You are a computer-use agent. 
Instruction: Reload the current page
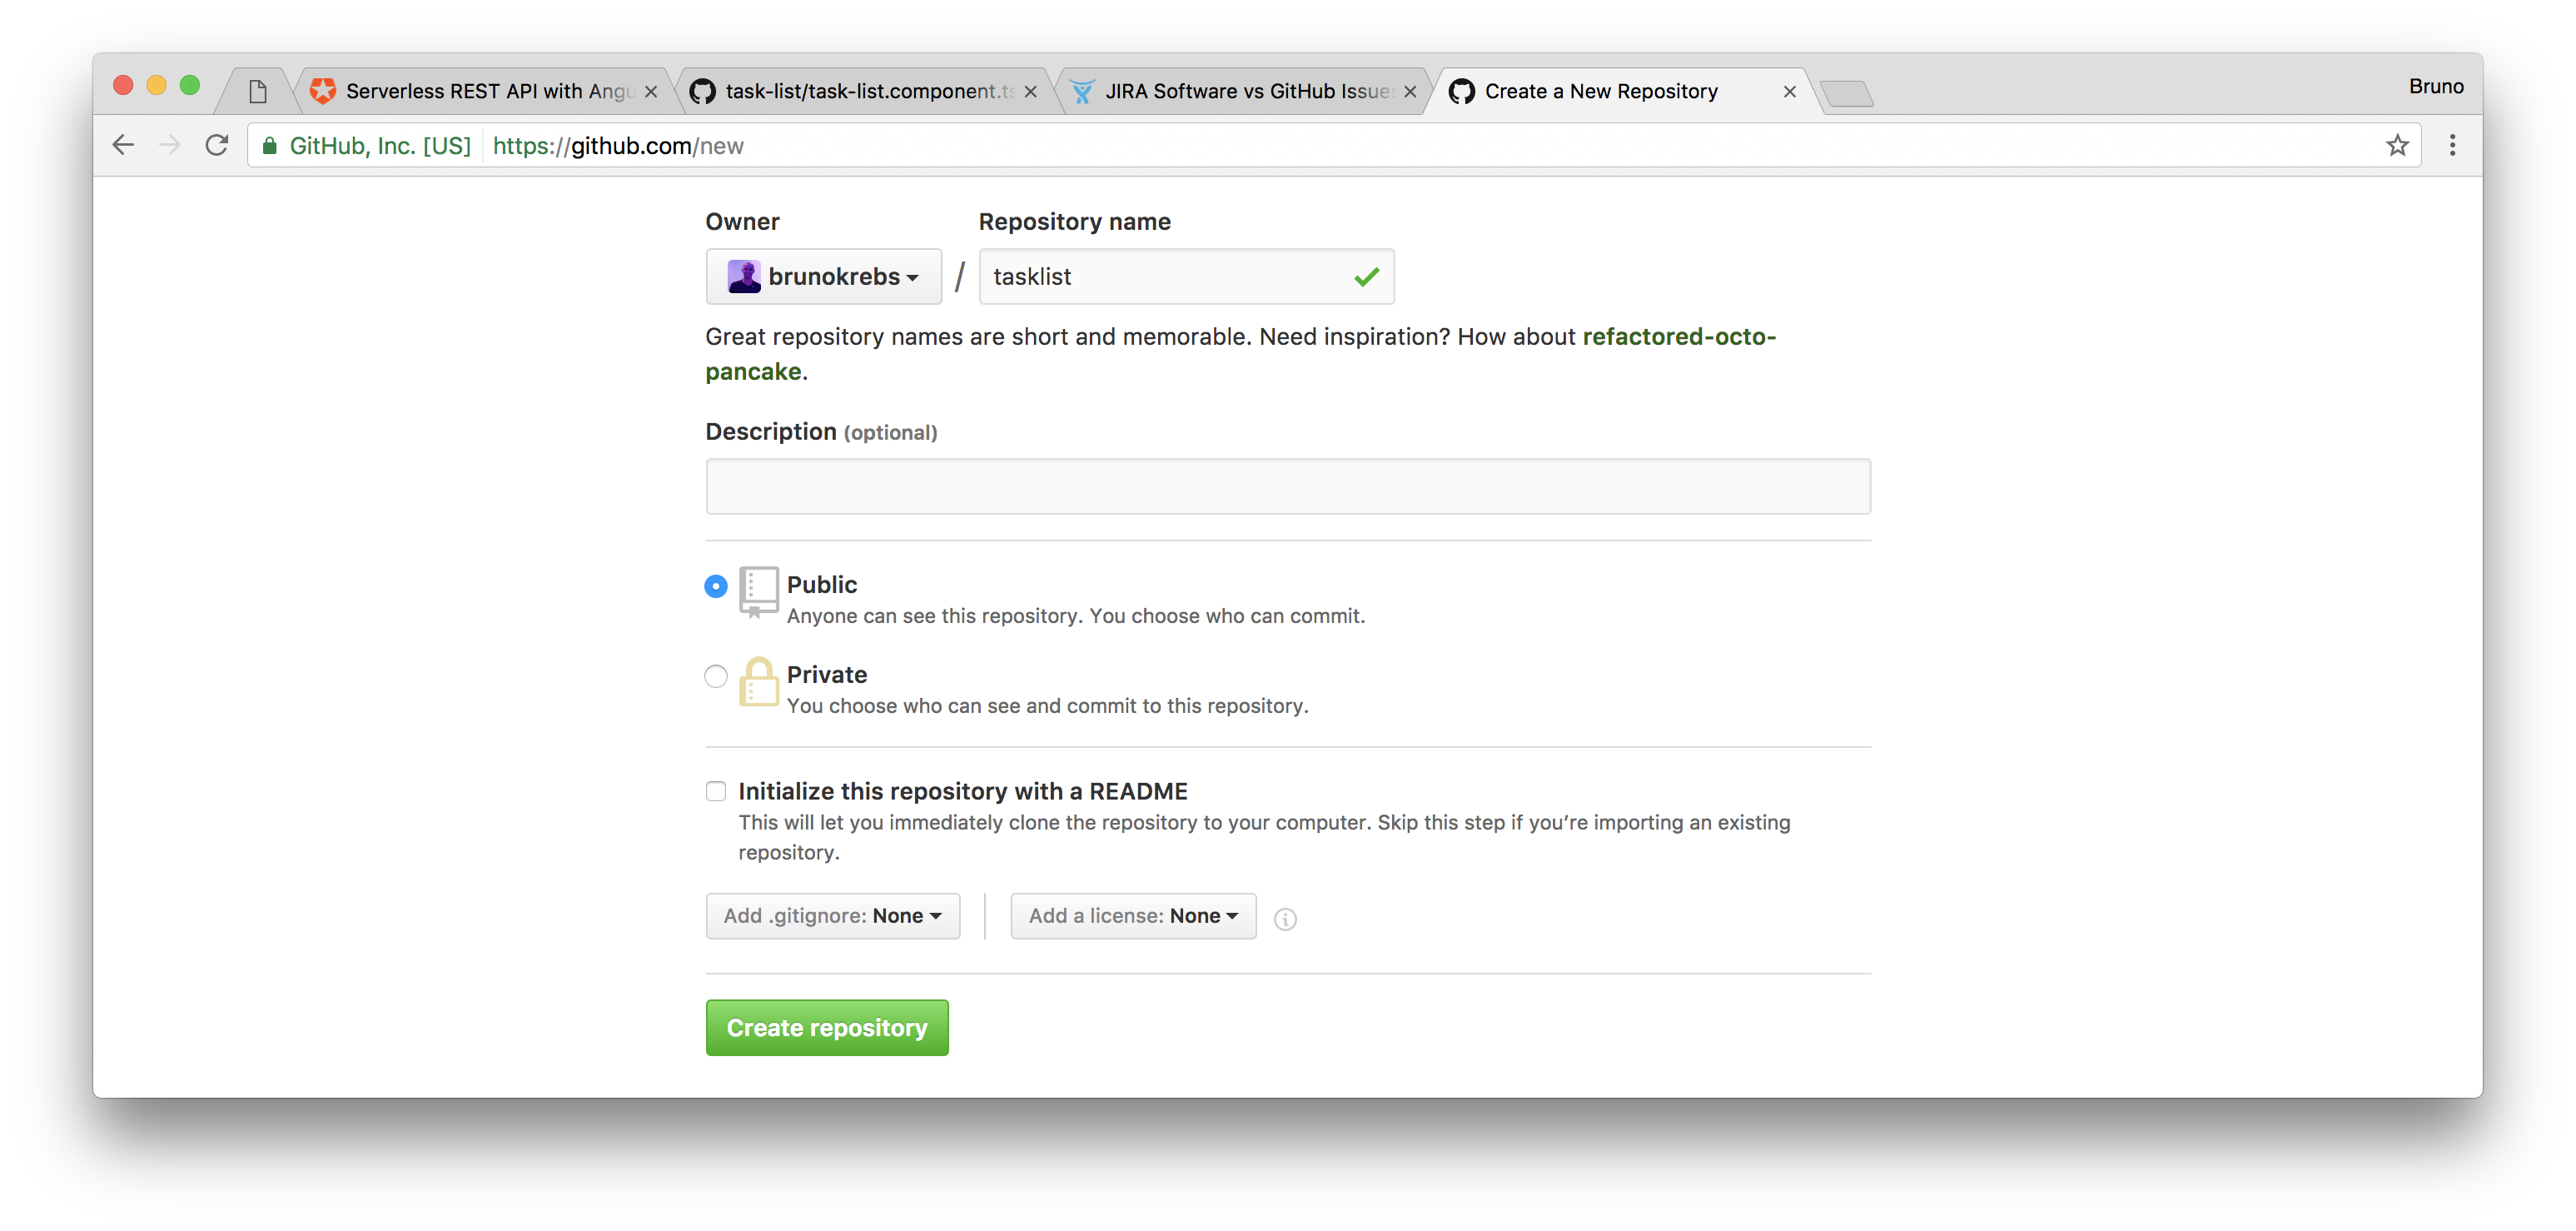[216, 145]
